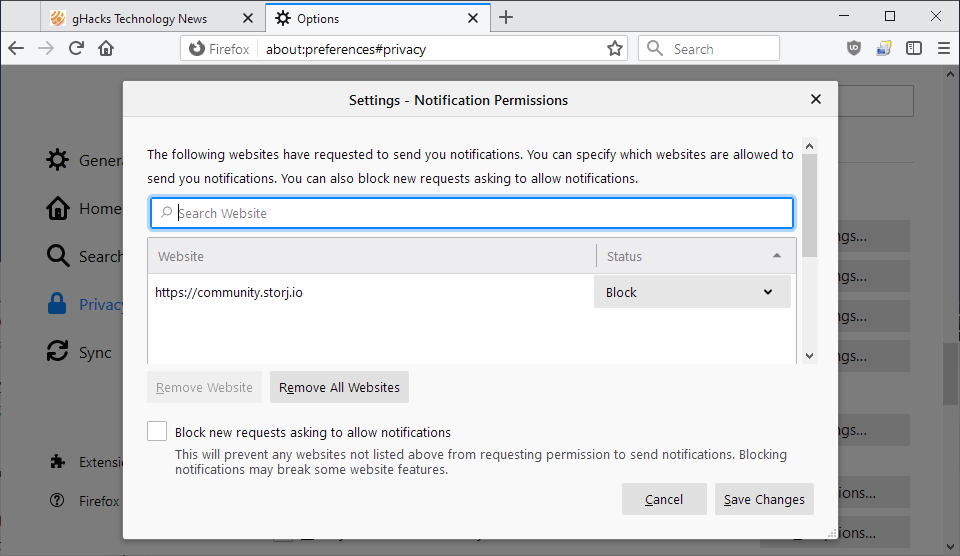Open the General preferences category

[84, 160]
